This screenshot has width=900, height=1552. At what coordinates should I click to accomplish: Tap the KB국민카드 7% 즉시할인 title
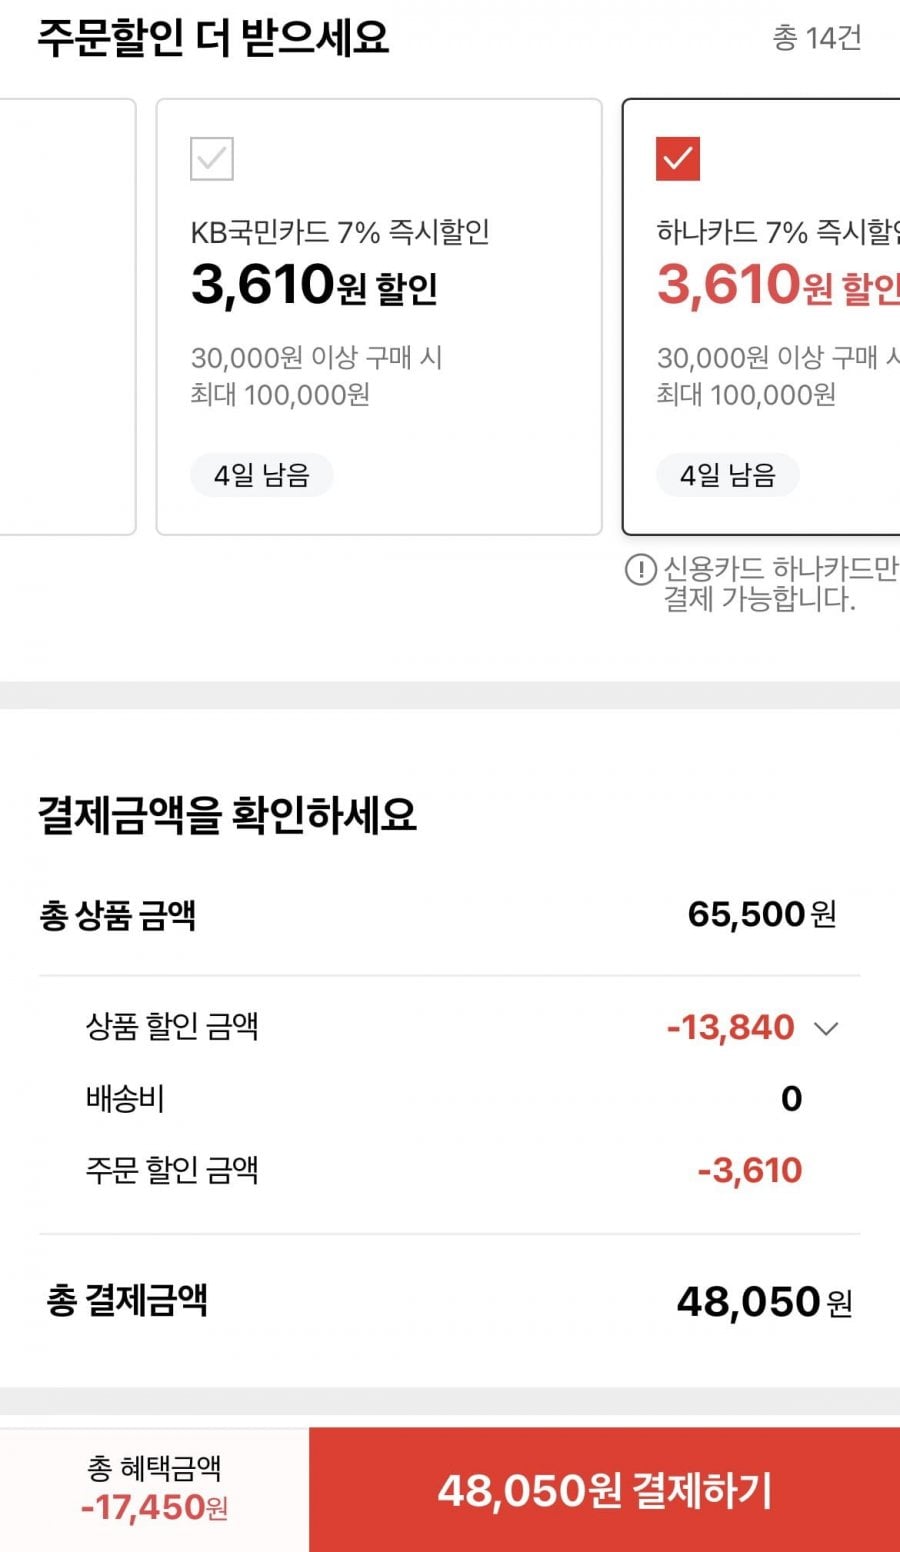340,232
